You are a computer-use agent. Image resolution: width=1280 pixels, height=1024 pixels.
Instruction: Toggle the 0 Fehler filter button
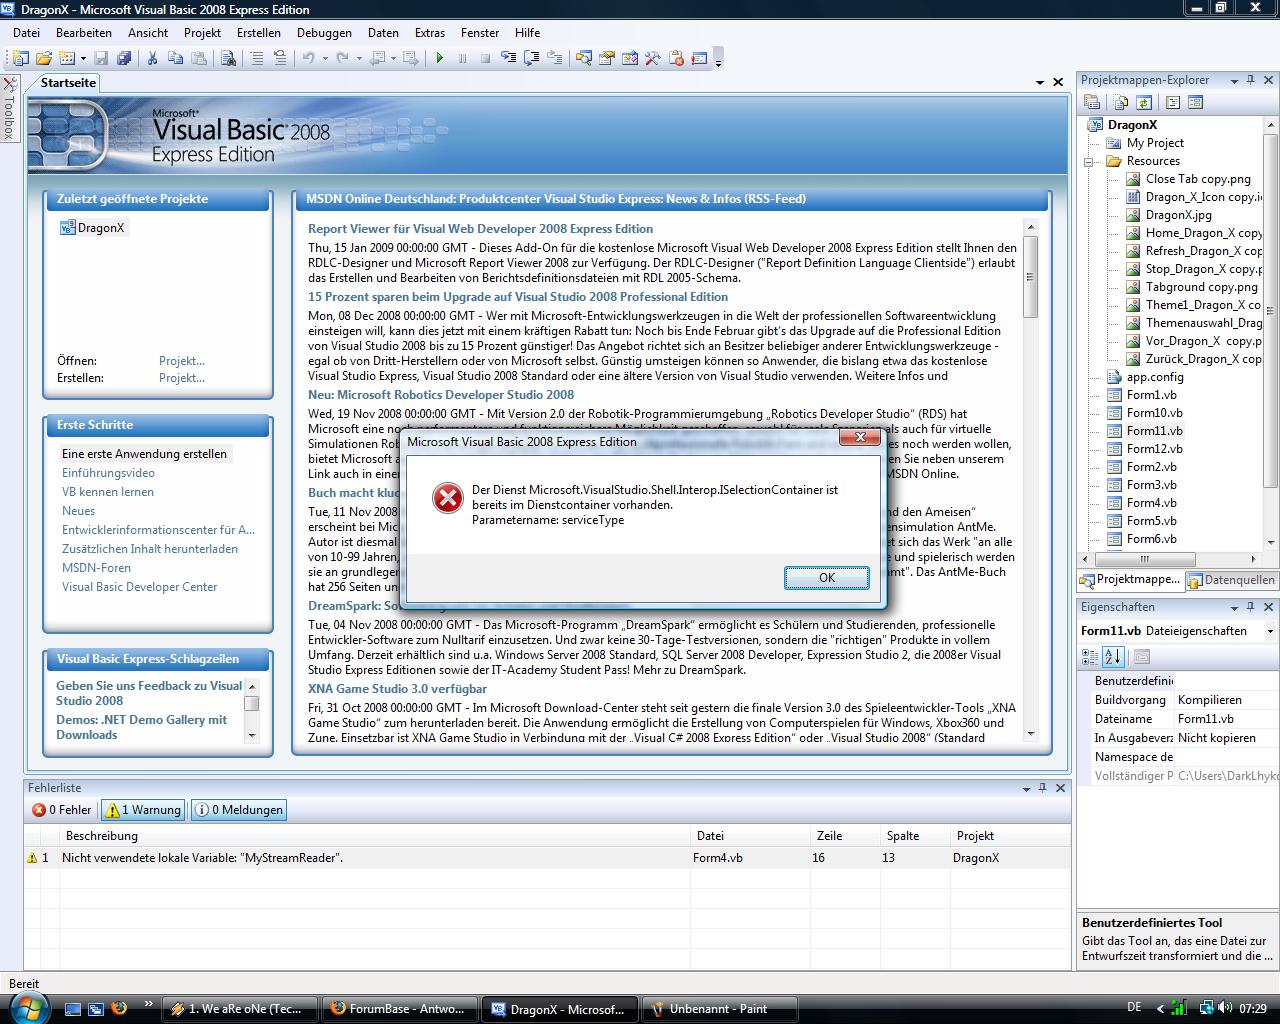click(62, 810)
